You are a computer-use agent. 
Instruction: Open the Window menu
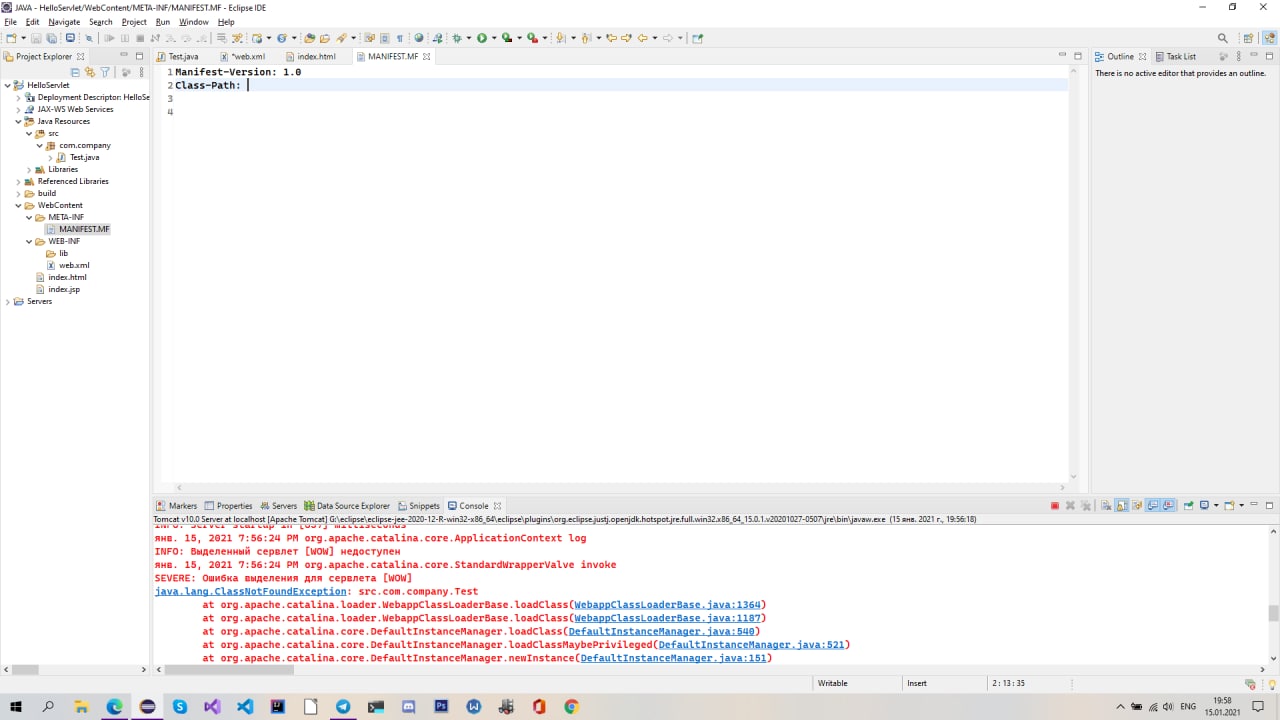point(194,22)
